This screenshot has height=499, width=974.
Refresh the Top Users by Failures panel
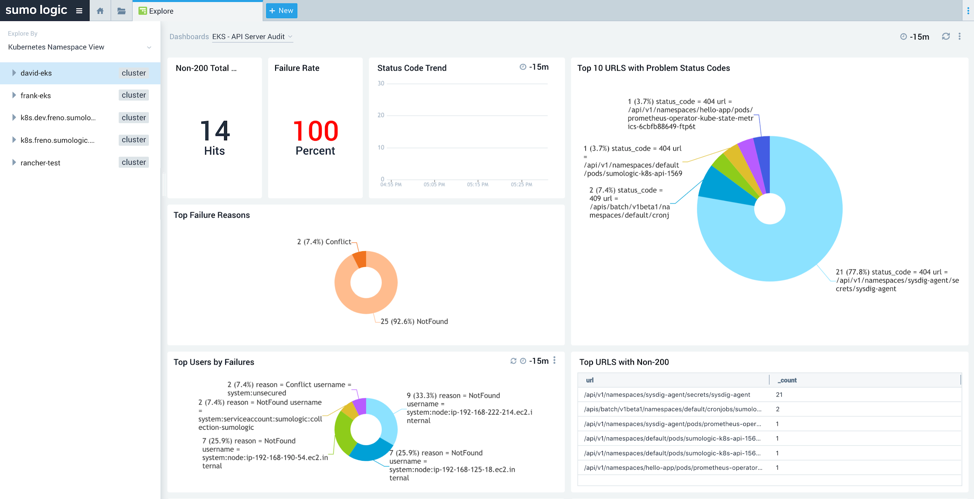pos(513,361)
